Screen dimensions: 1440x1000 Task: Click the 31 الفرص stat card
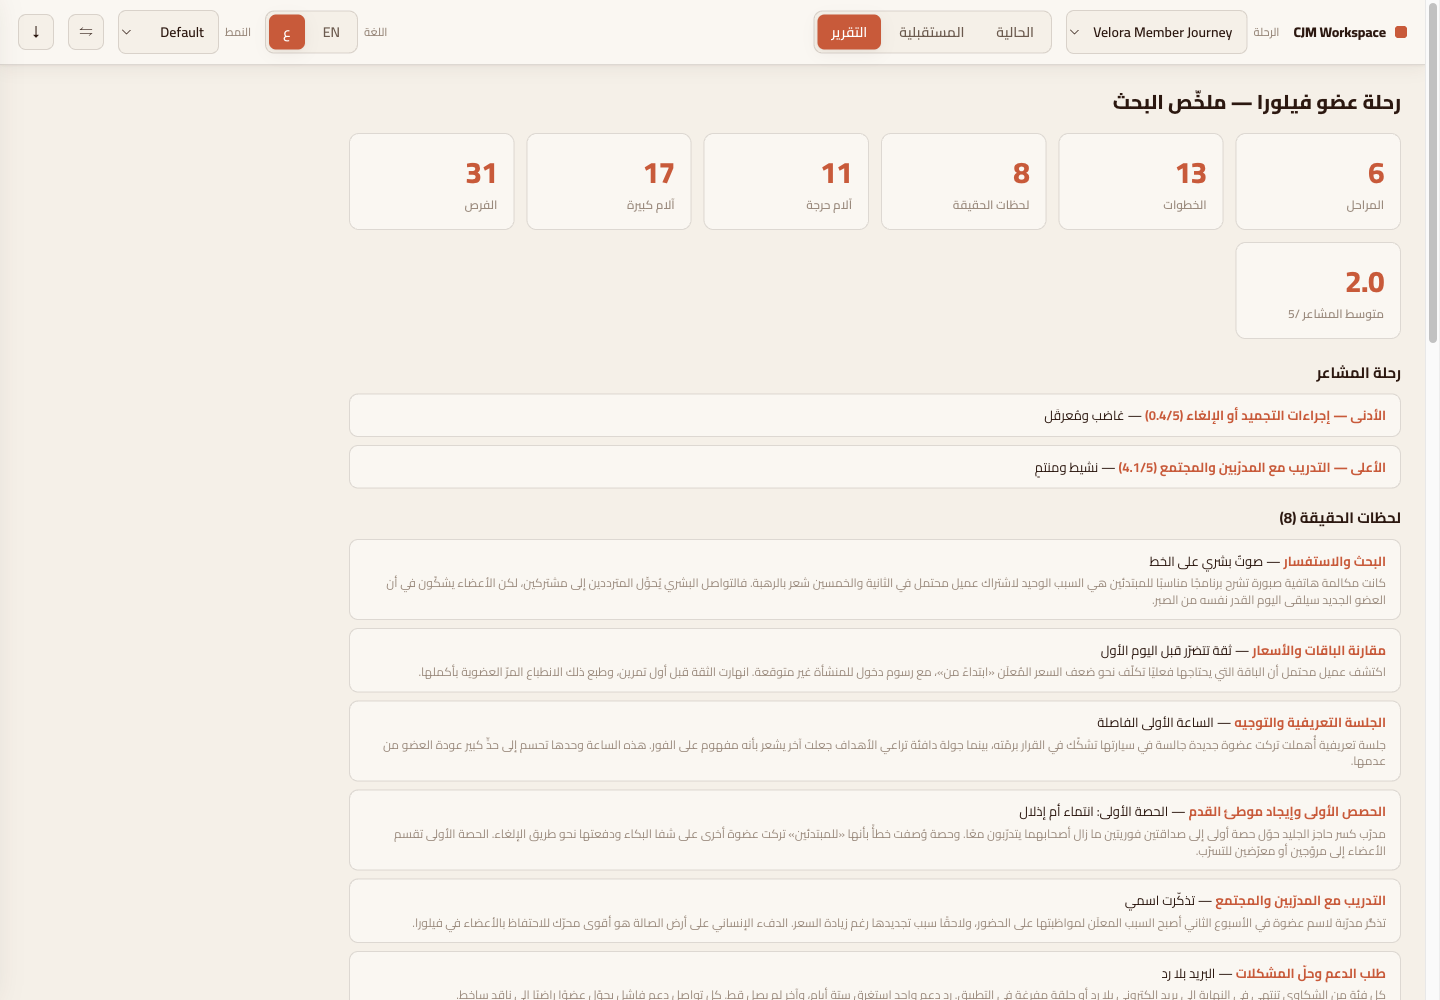pos(432,181)
